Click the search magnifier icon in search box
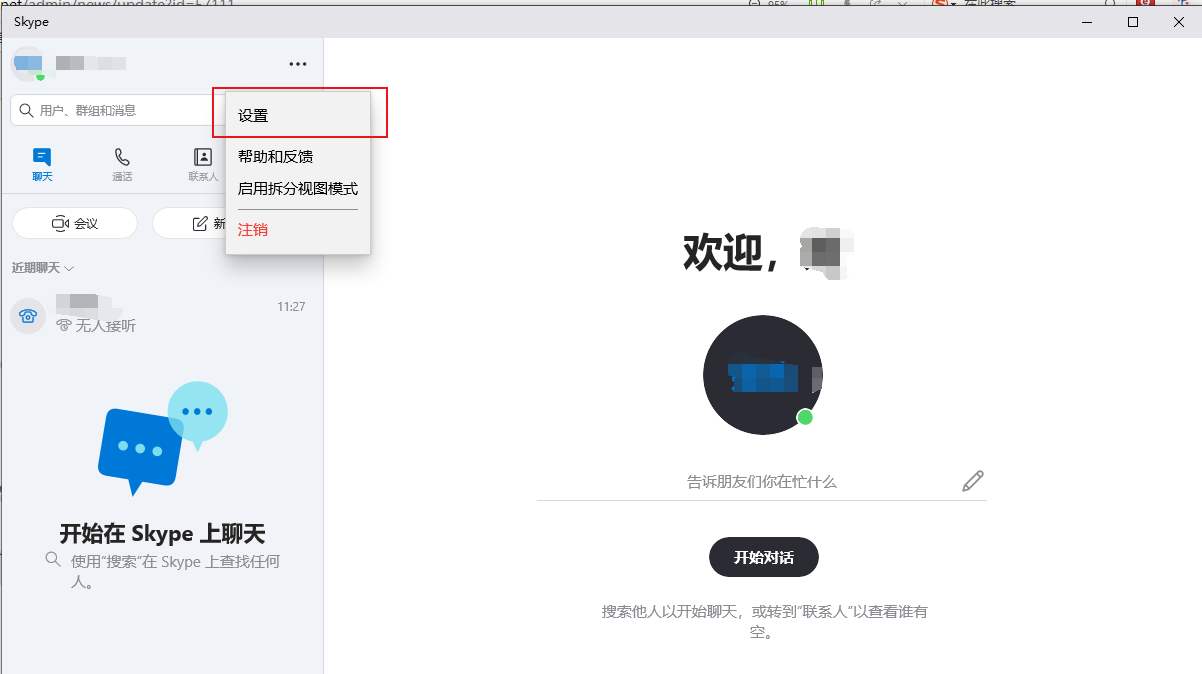Image resolution: width=1202 pixels, height=674 pixels. coord(27,110)
